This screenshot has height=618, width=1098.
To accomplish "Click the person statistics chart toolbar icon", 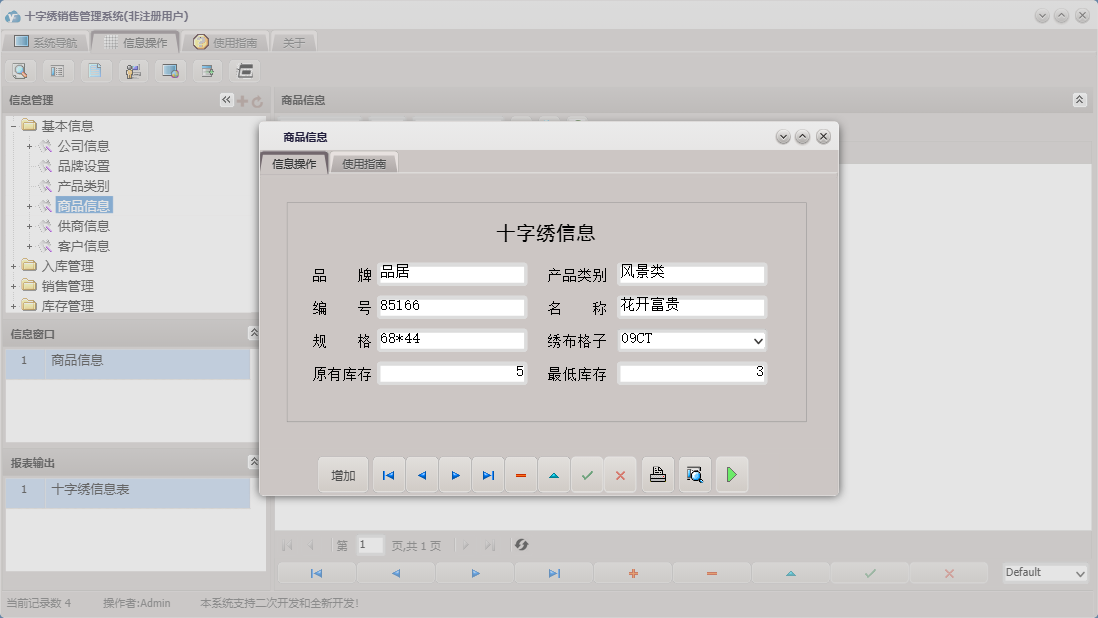I will (x=132, y=71).
